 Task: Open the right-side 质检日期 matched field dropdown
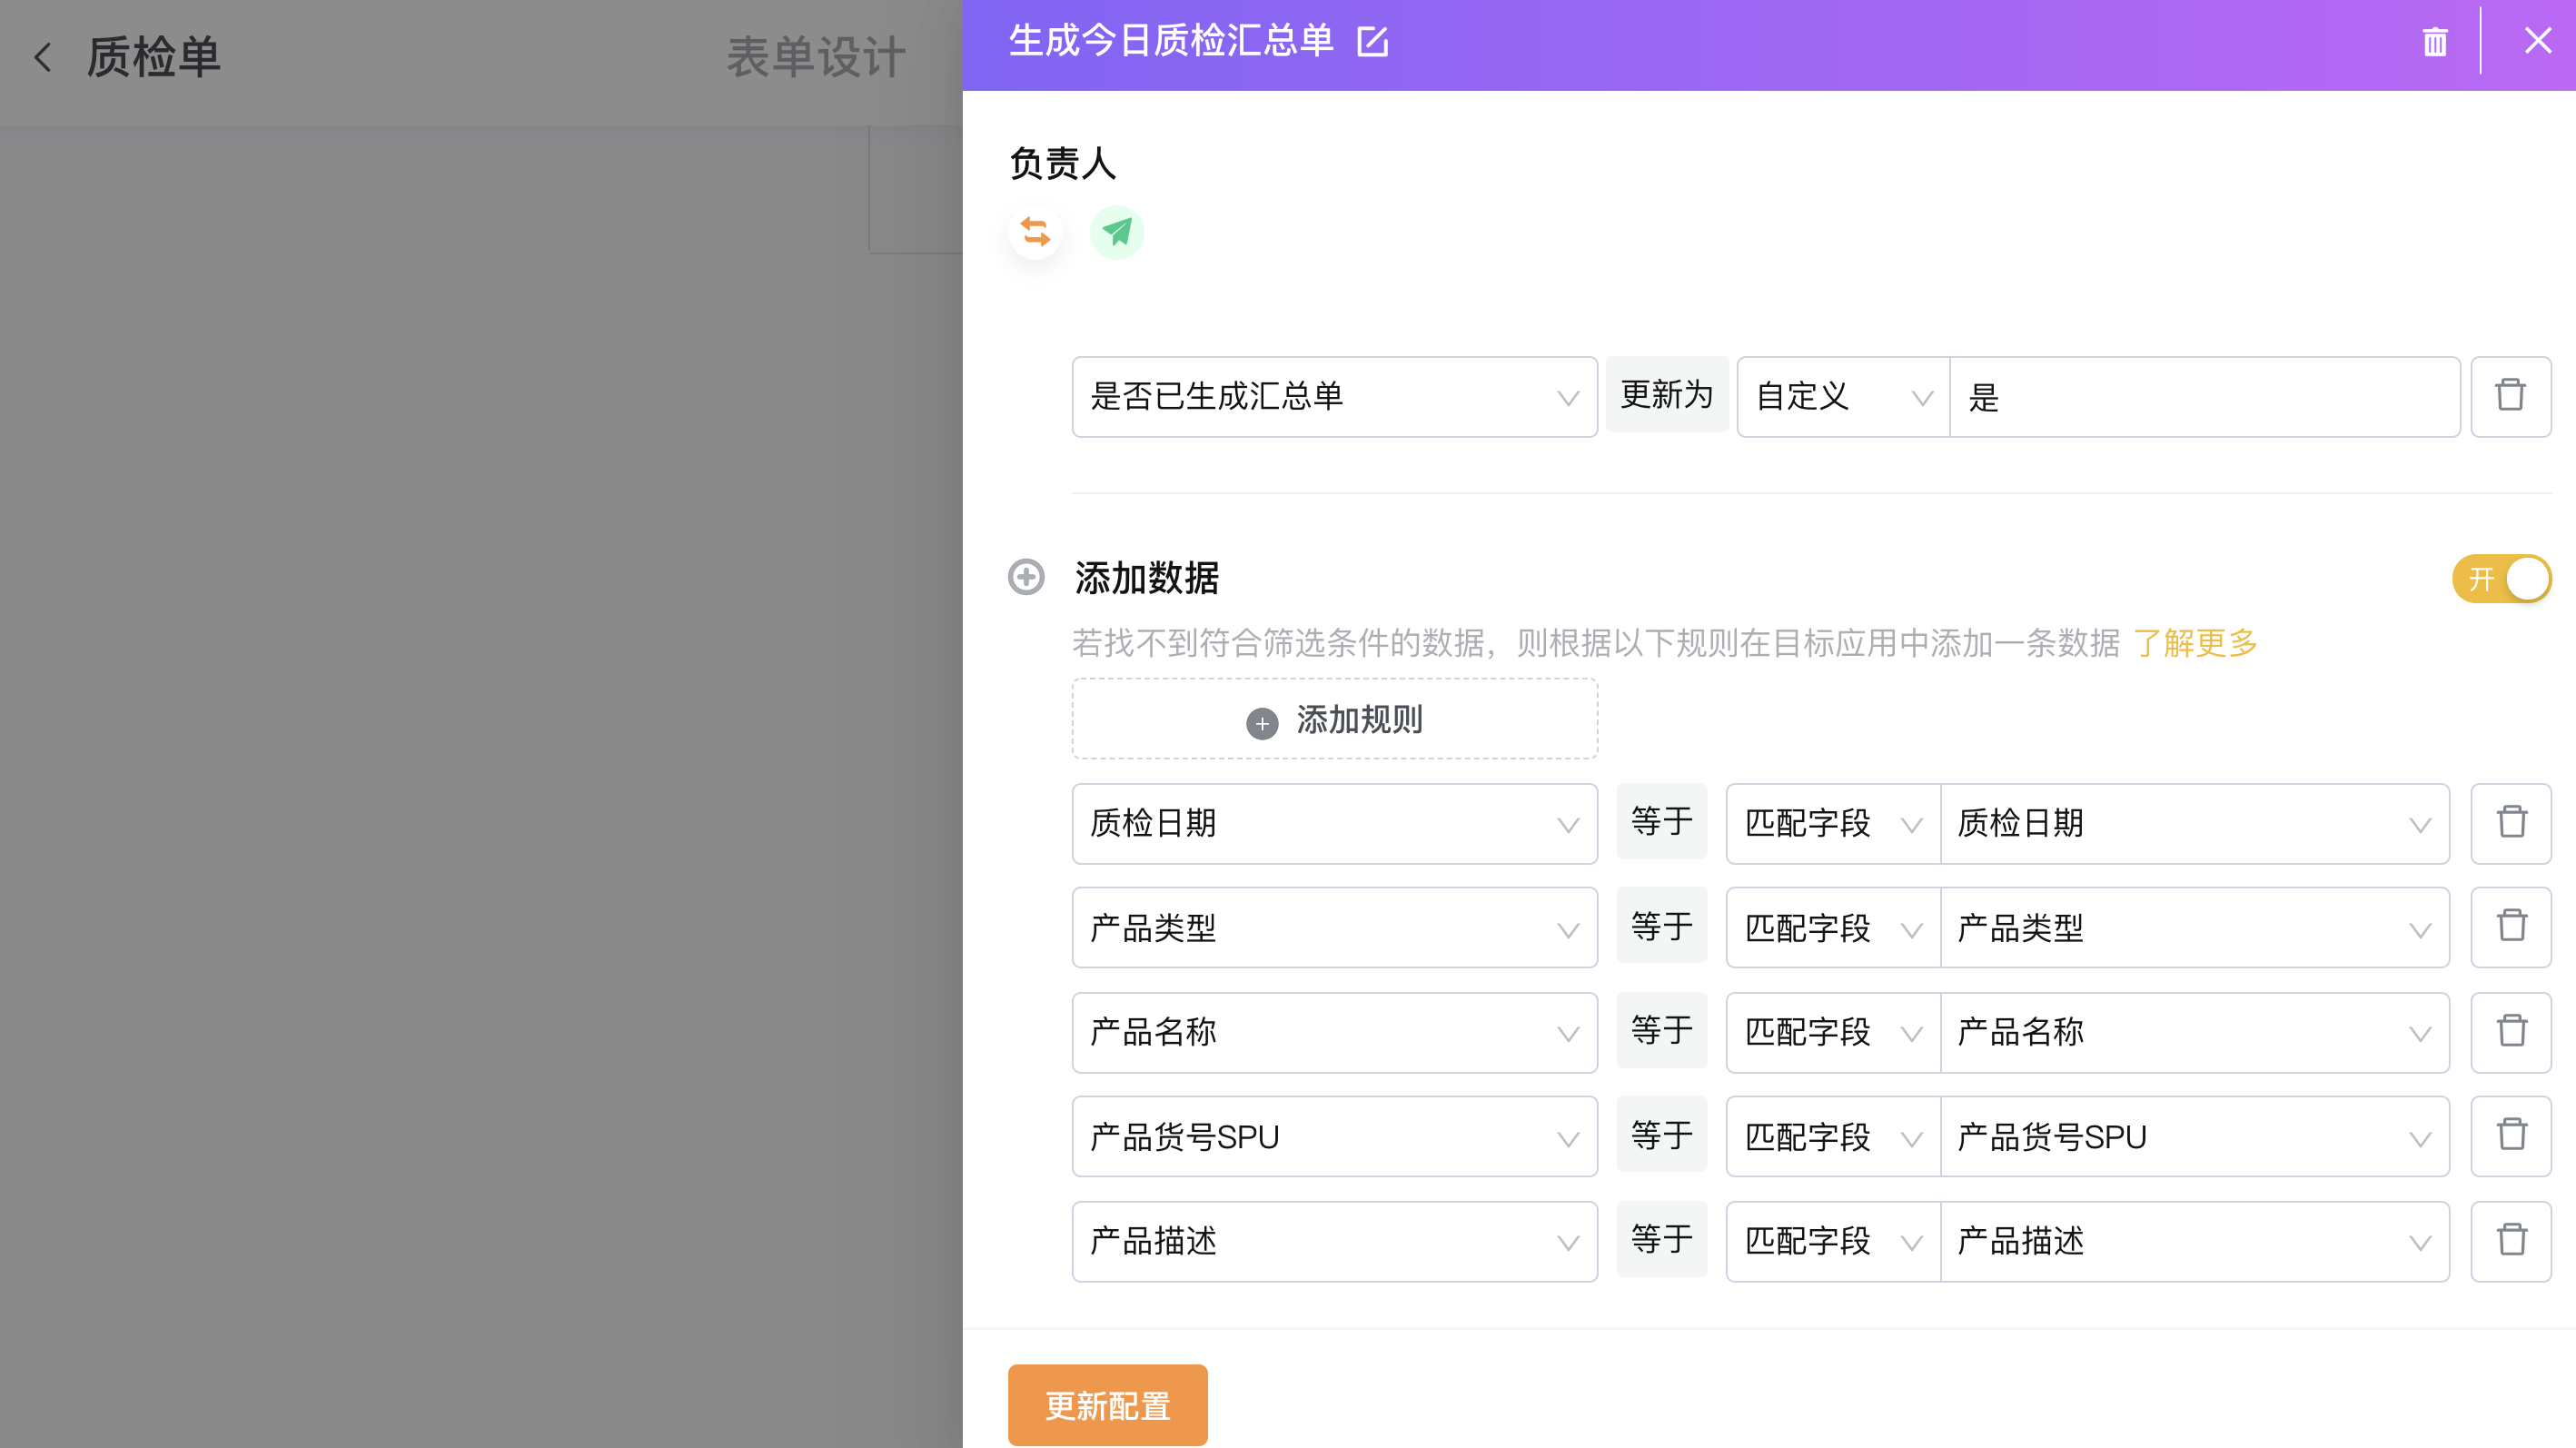tap(2195, 823)
